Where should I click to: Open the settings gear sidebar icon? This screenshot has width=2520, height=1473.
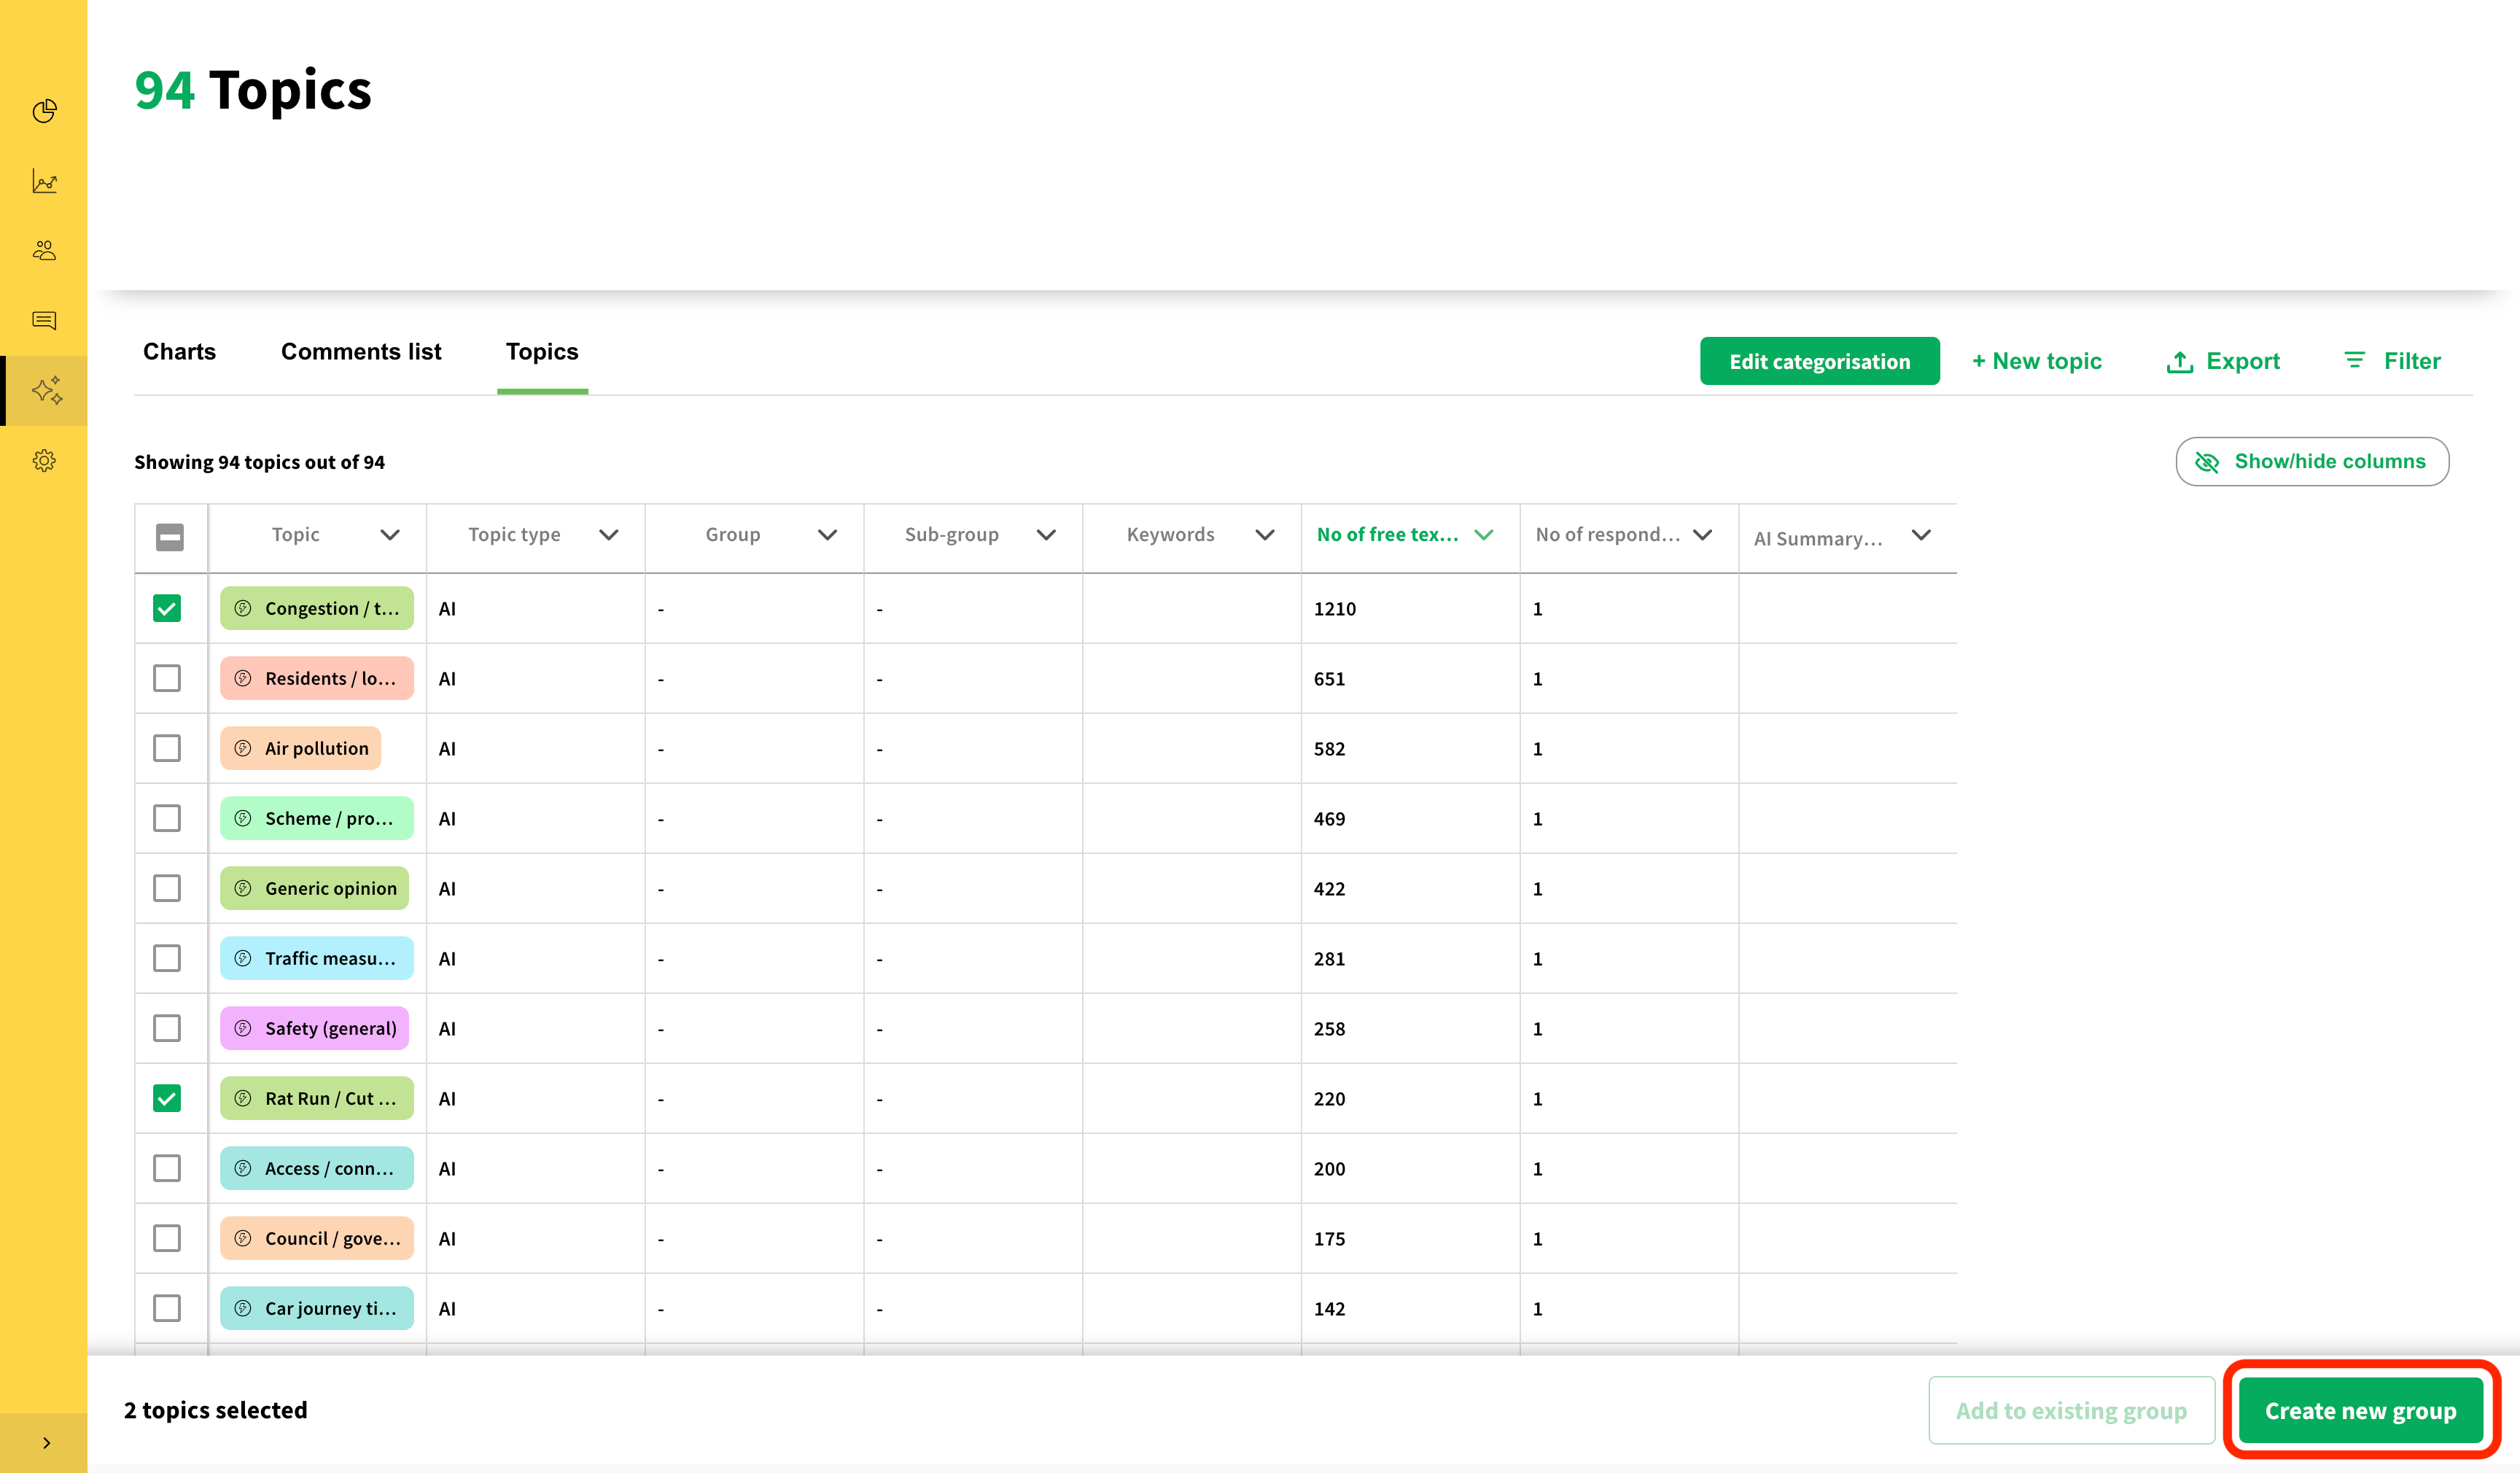point(44,461)
